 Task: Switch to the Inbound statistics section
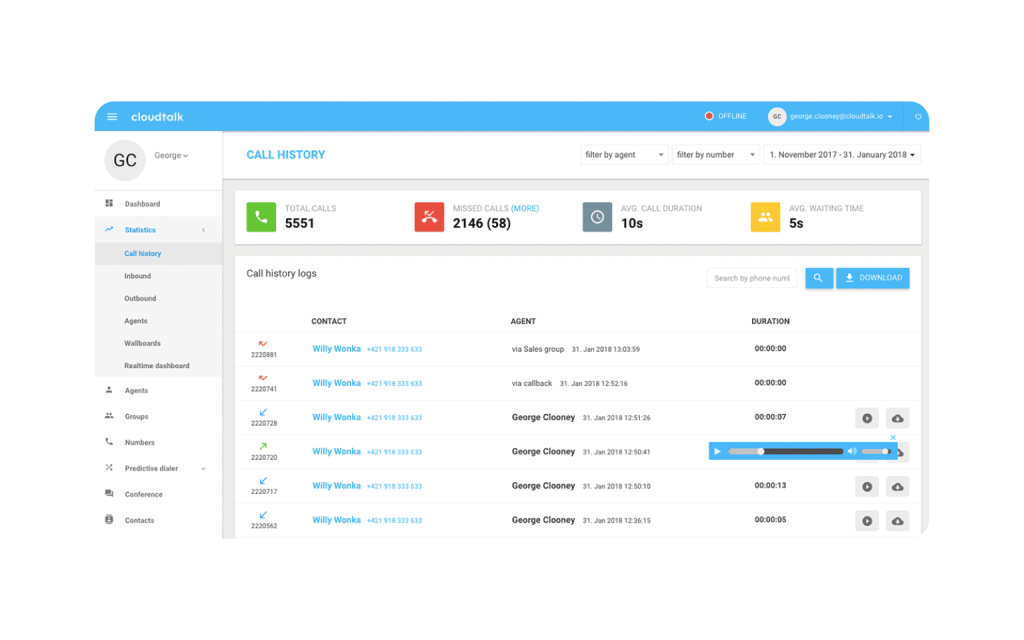pyautogui.click(x=140, y=275)
